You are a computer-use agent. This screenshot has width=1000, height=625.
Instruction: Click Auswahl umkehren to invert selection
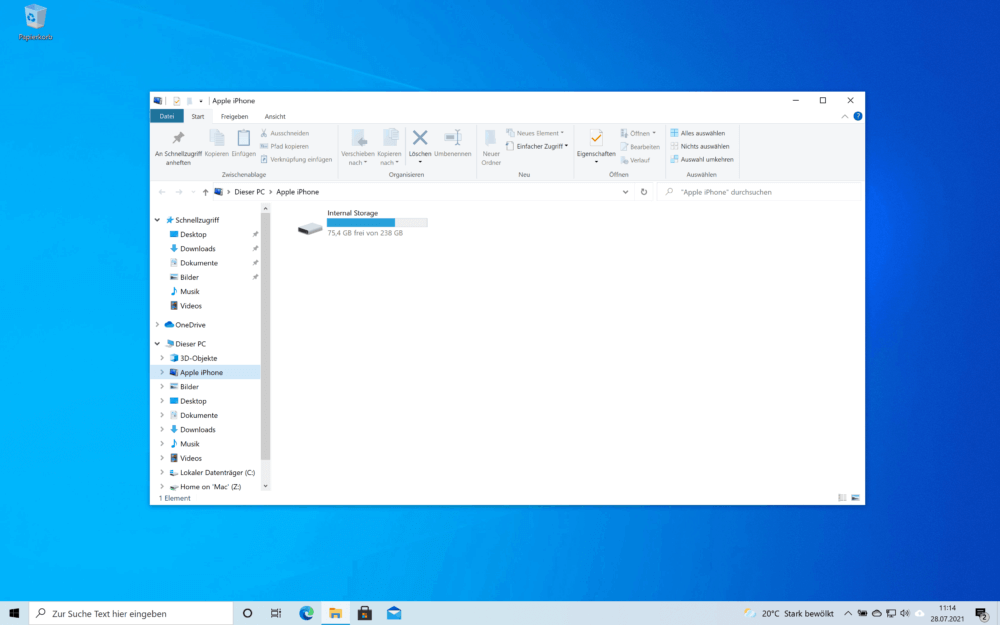(702, 159)
